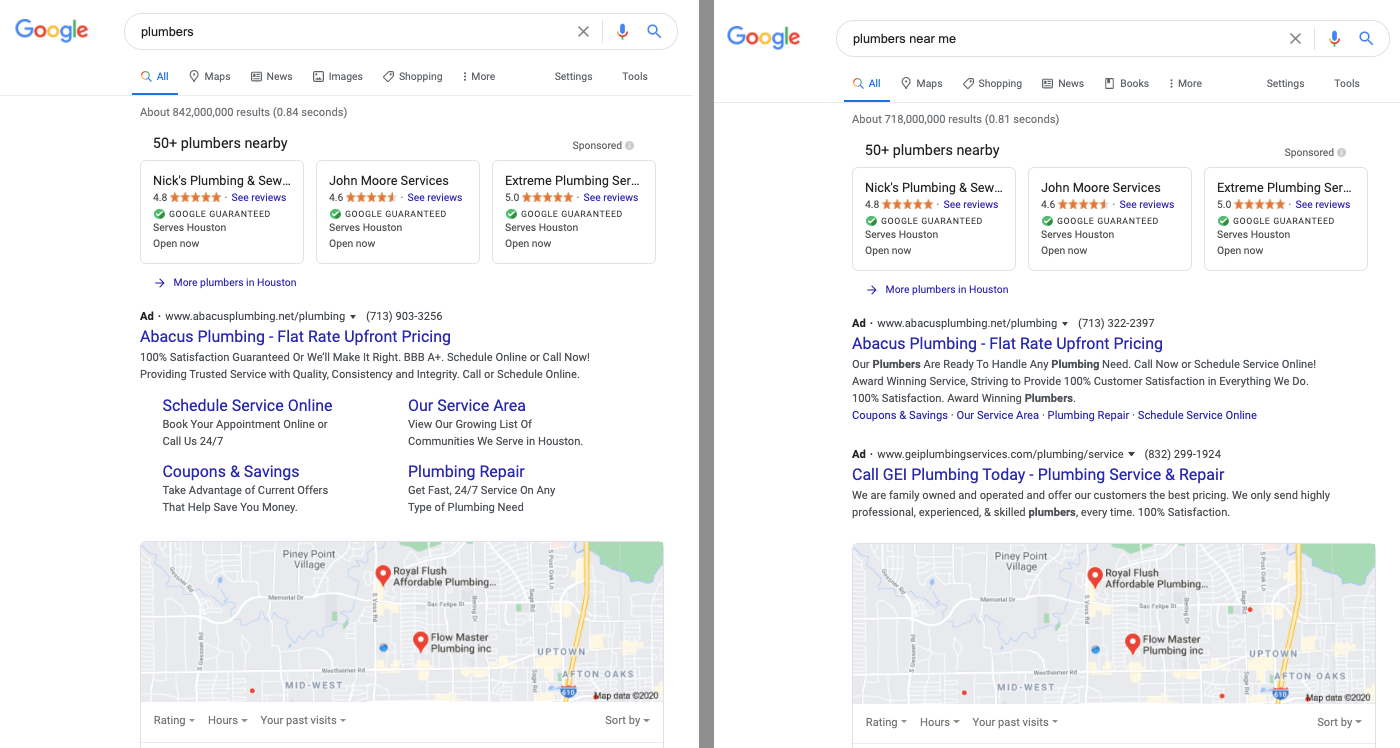Select the All tab in the left window
The height and width of the screenshot is (748, 1400).
[x=154, y=77]
